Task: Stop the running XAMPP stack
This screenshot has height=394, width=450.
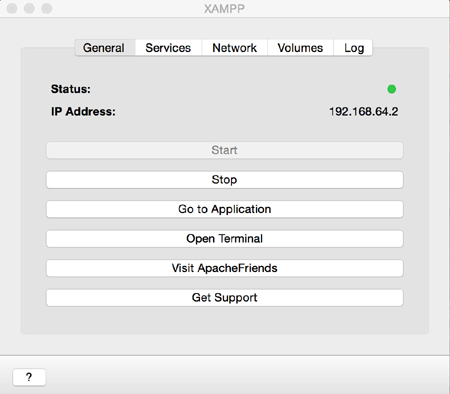Action: tap(225, 180)
